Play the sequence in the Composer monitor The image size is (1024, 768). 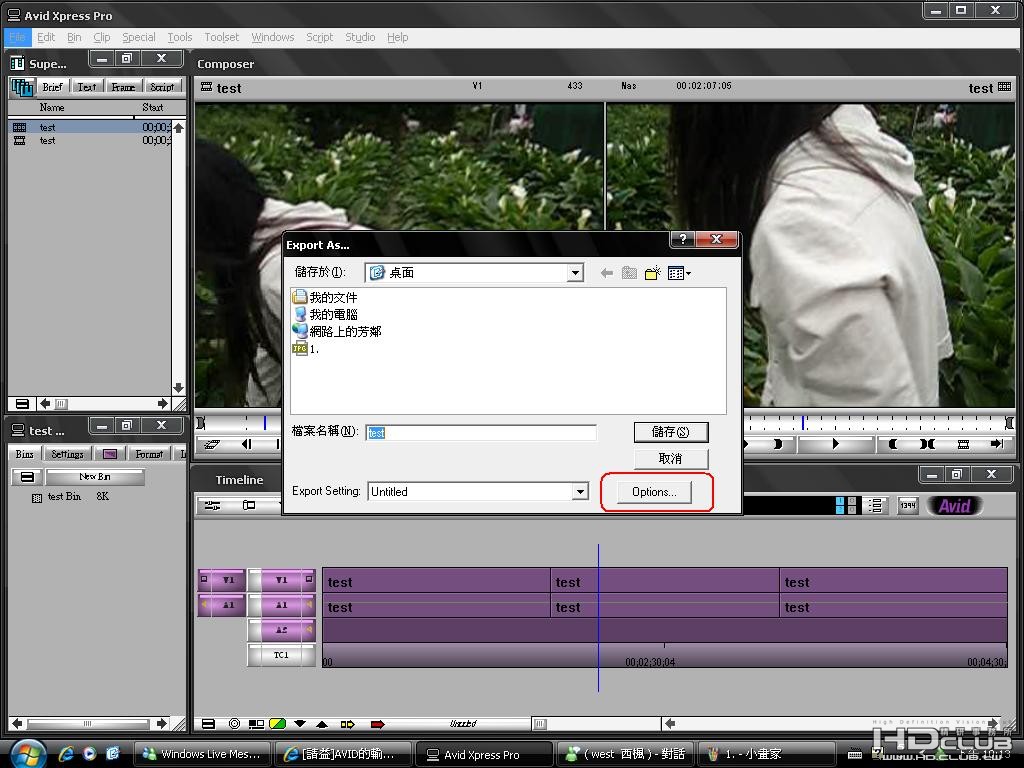pyautogui.click(x=835, y=444)
